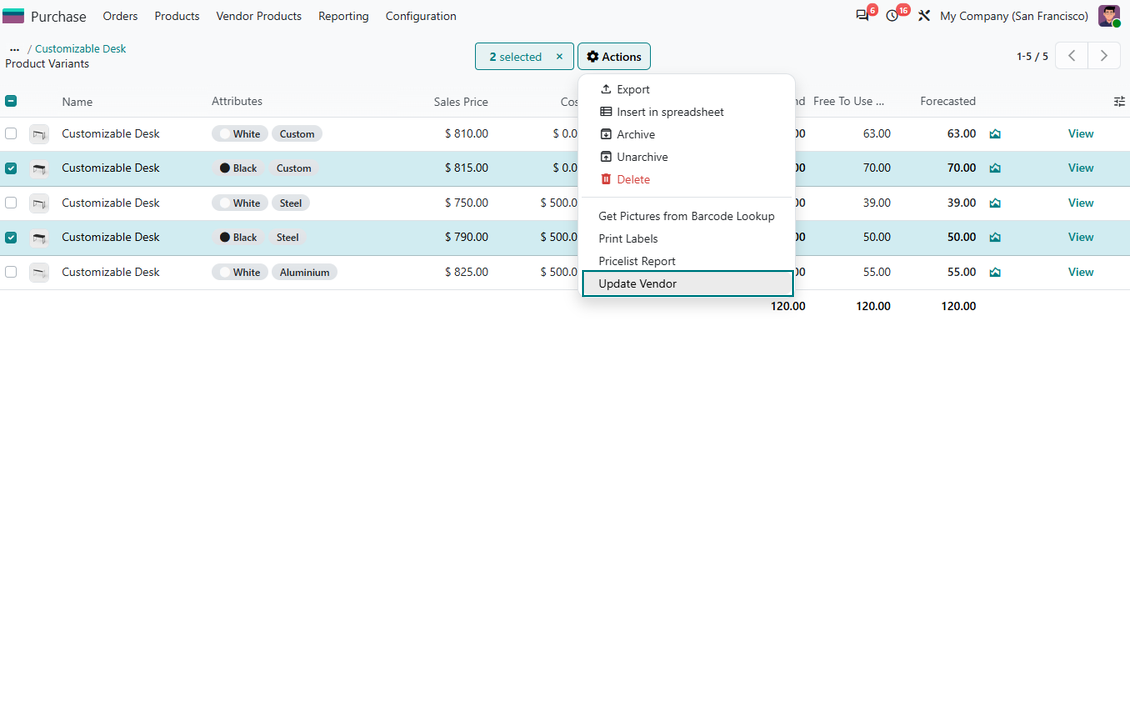The width and height of the screenshot is (1130, 717).
Task: Click the Black color dot in Custom row
Action: pyautogui.click(x=225, y=168)
